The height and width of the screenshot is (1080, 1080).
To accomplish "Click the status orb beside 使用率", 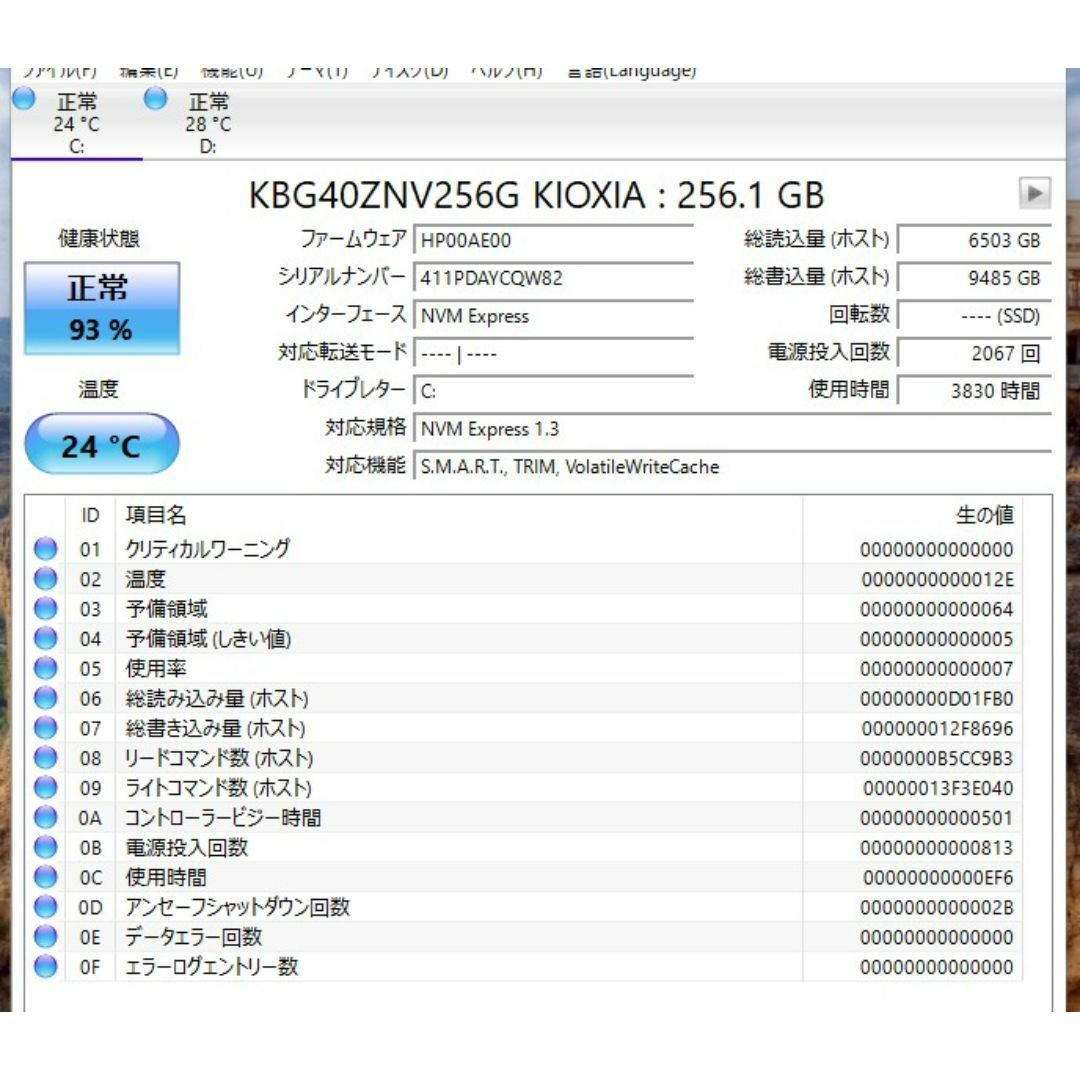I will pyautogui.click(x=45, y=668).
